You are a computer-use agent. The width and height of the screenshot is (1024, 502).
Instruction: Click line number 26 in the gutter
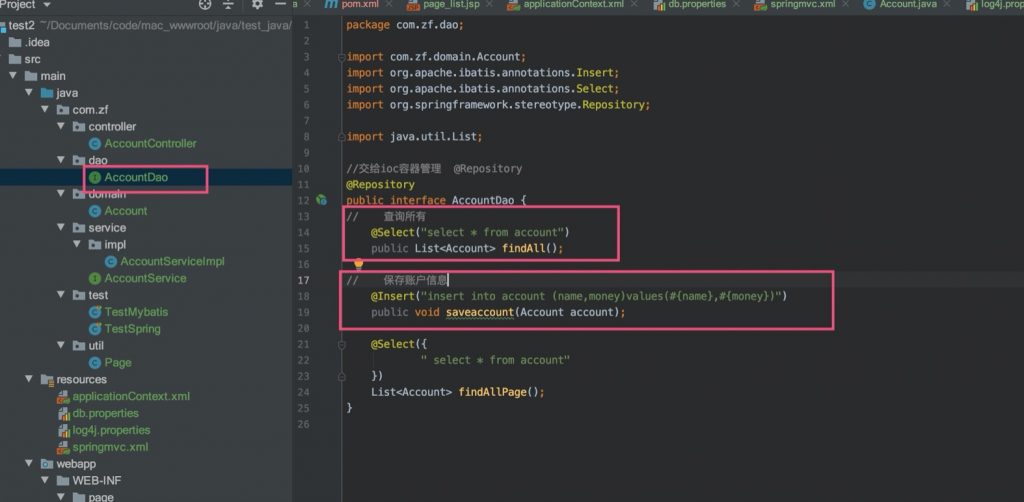303,424
